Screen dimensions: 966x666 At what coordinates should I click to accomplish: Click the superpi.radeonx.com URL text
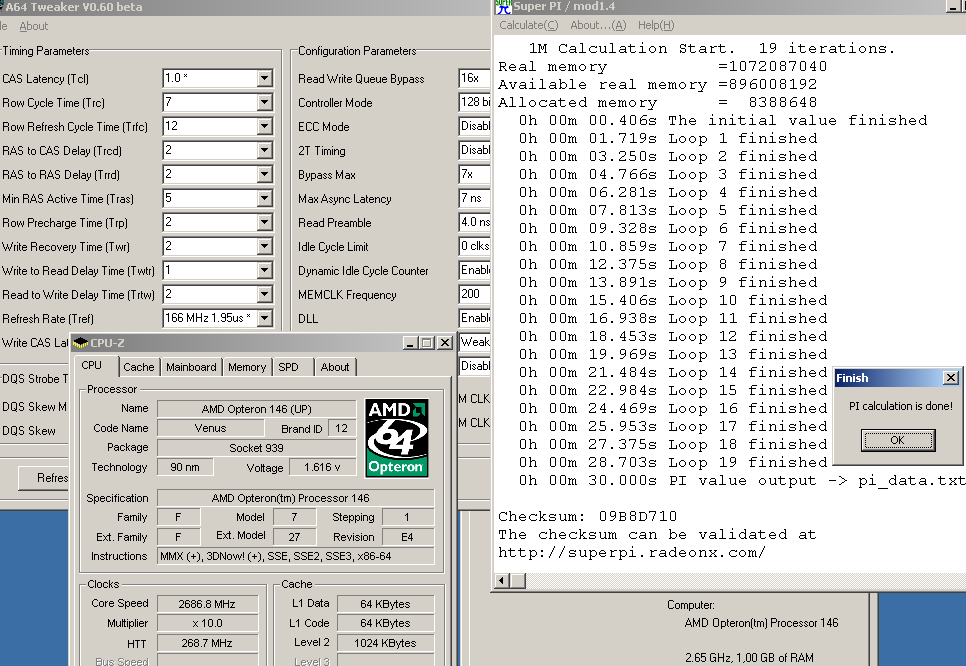click(x=631, y=552)
